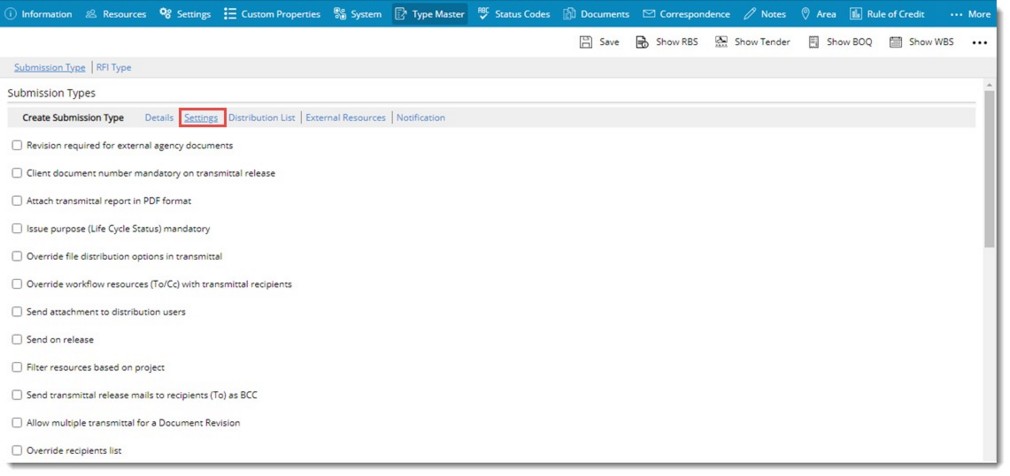Image resolution: width=1010 pixels, height=476 pixels.
Task: Click the Rule of Credit icon
Action: click(x=856, y=14)
